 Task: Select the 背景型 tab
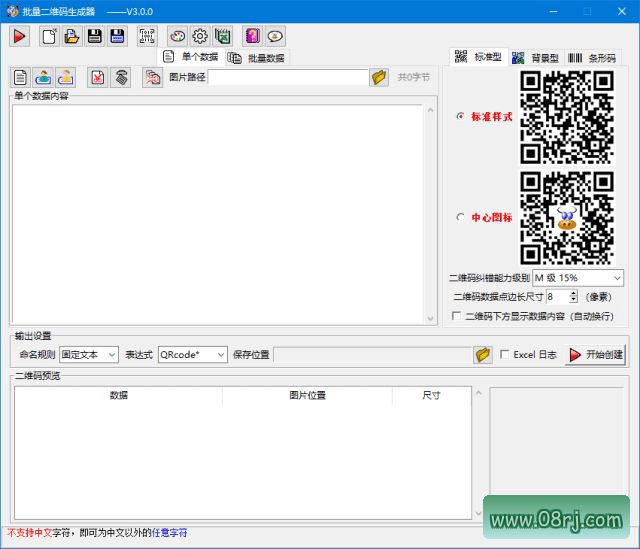pyautogui.click(x=536, y=58)
